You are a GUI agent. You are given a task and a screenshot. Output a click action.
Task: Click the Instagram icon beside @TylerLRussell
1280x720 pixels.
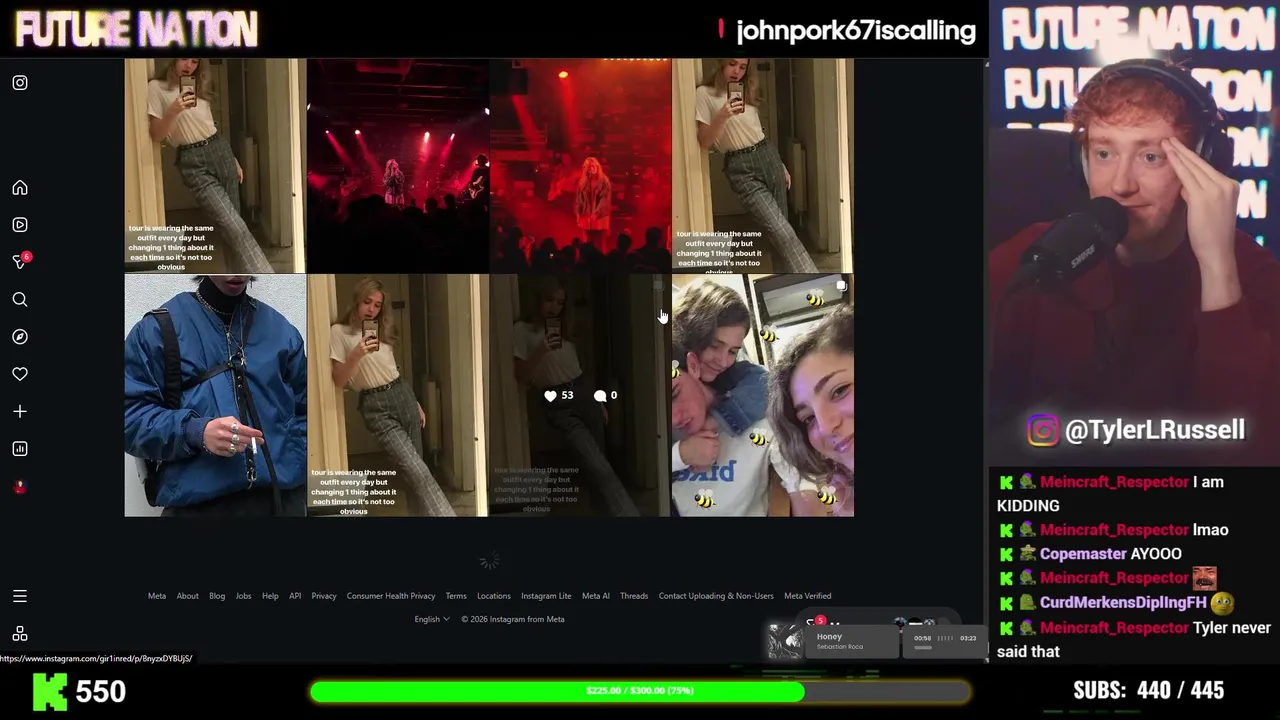1043,430
